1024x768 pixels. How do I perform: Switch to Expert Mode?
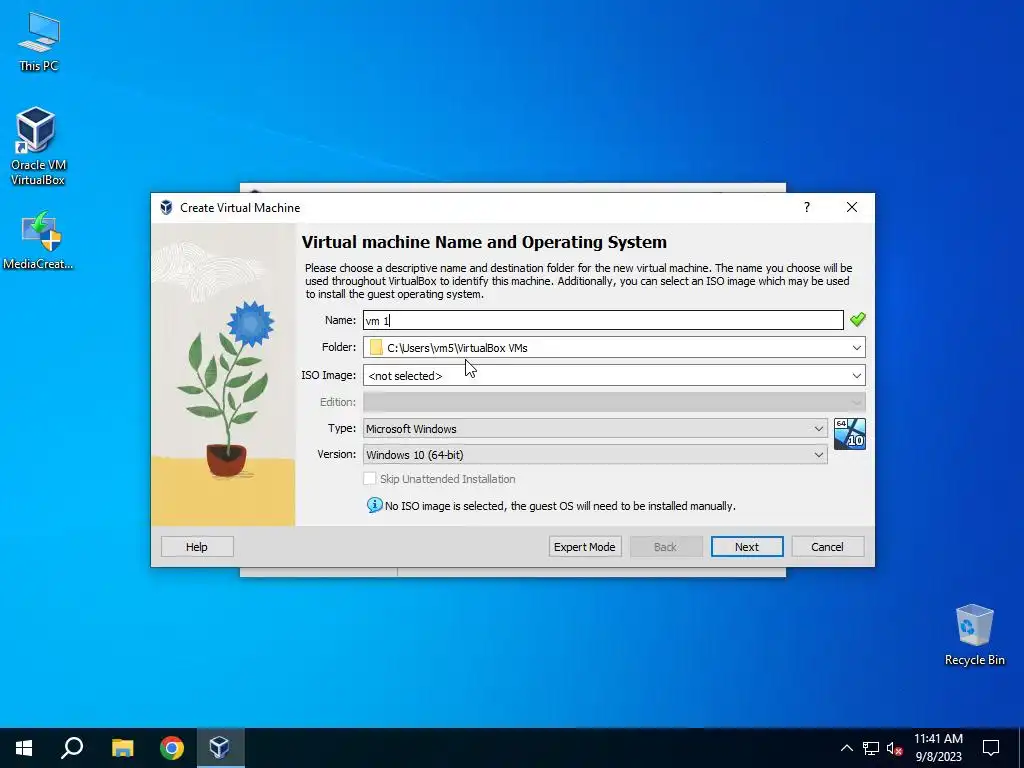click(584, 547)
